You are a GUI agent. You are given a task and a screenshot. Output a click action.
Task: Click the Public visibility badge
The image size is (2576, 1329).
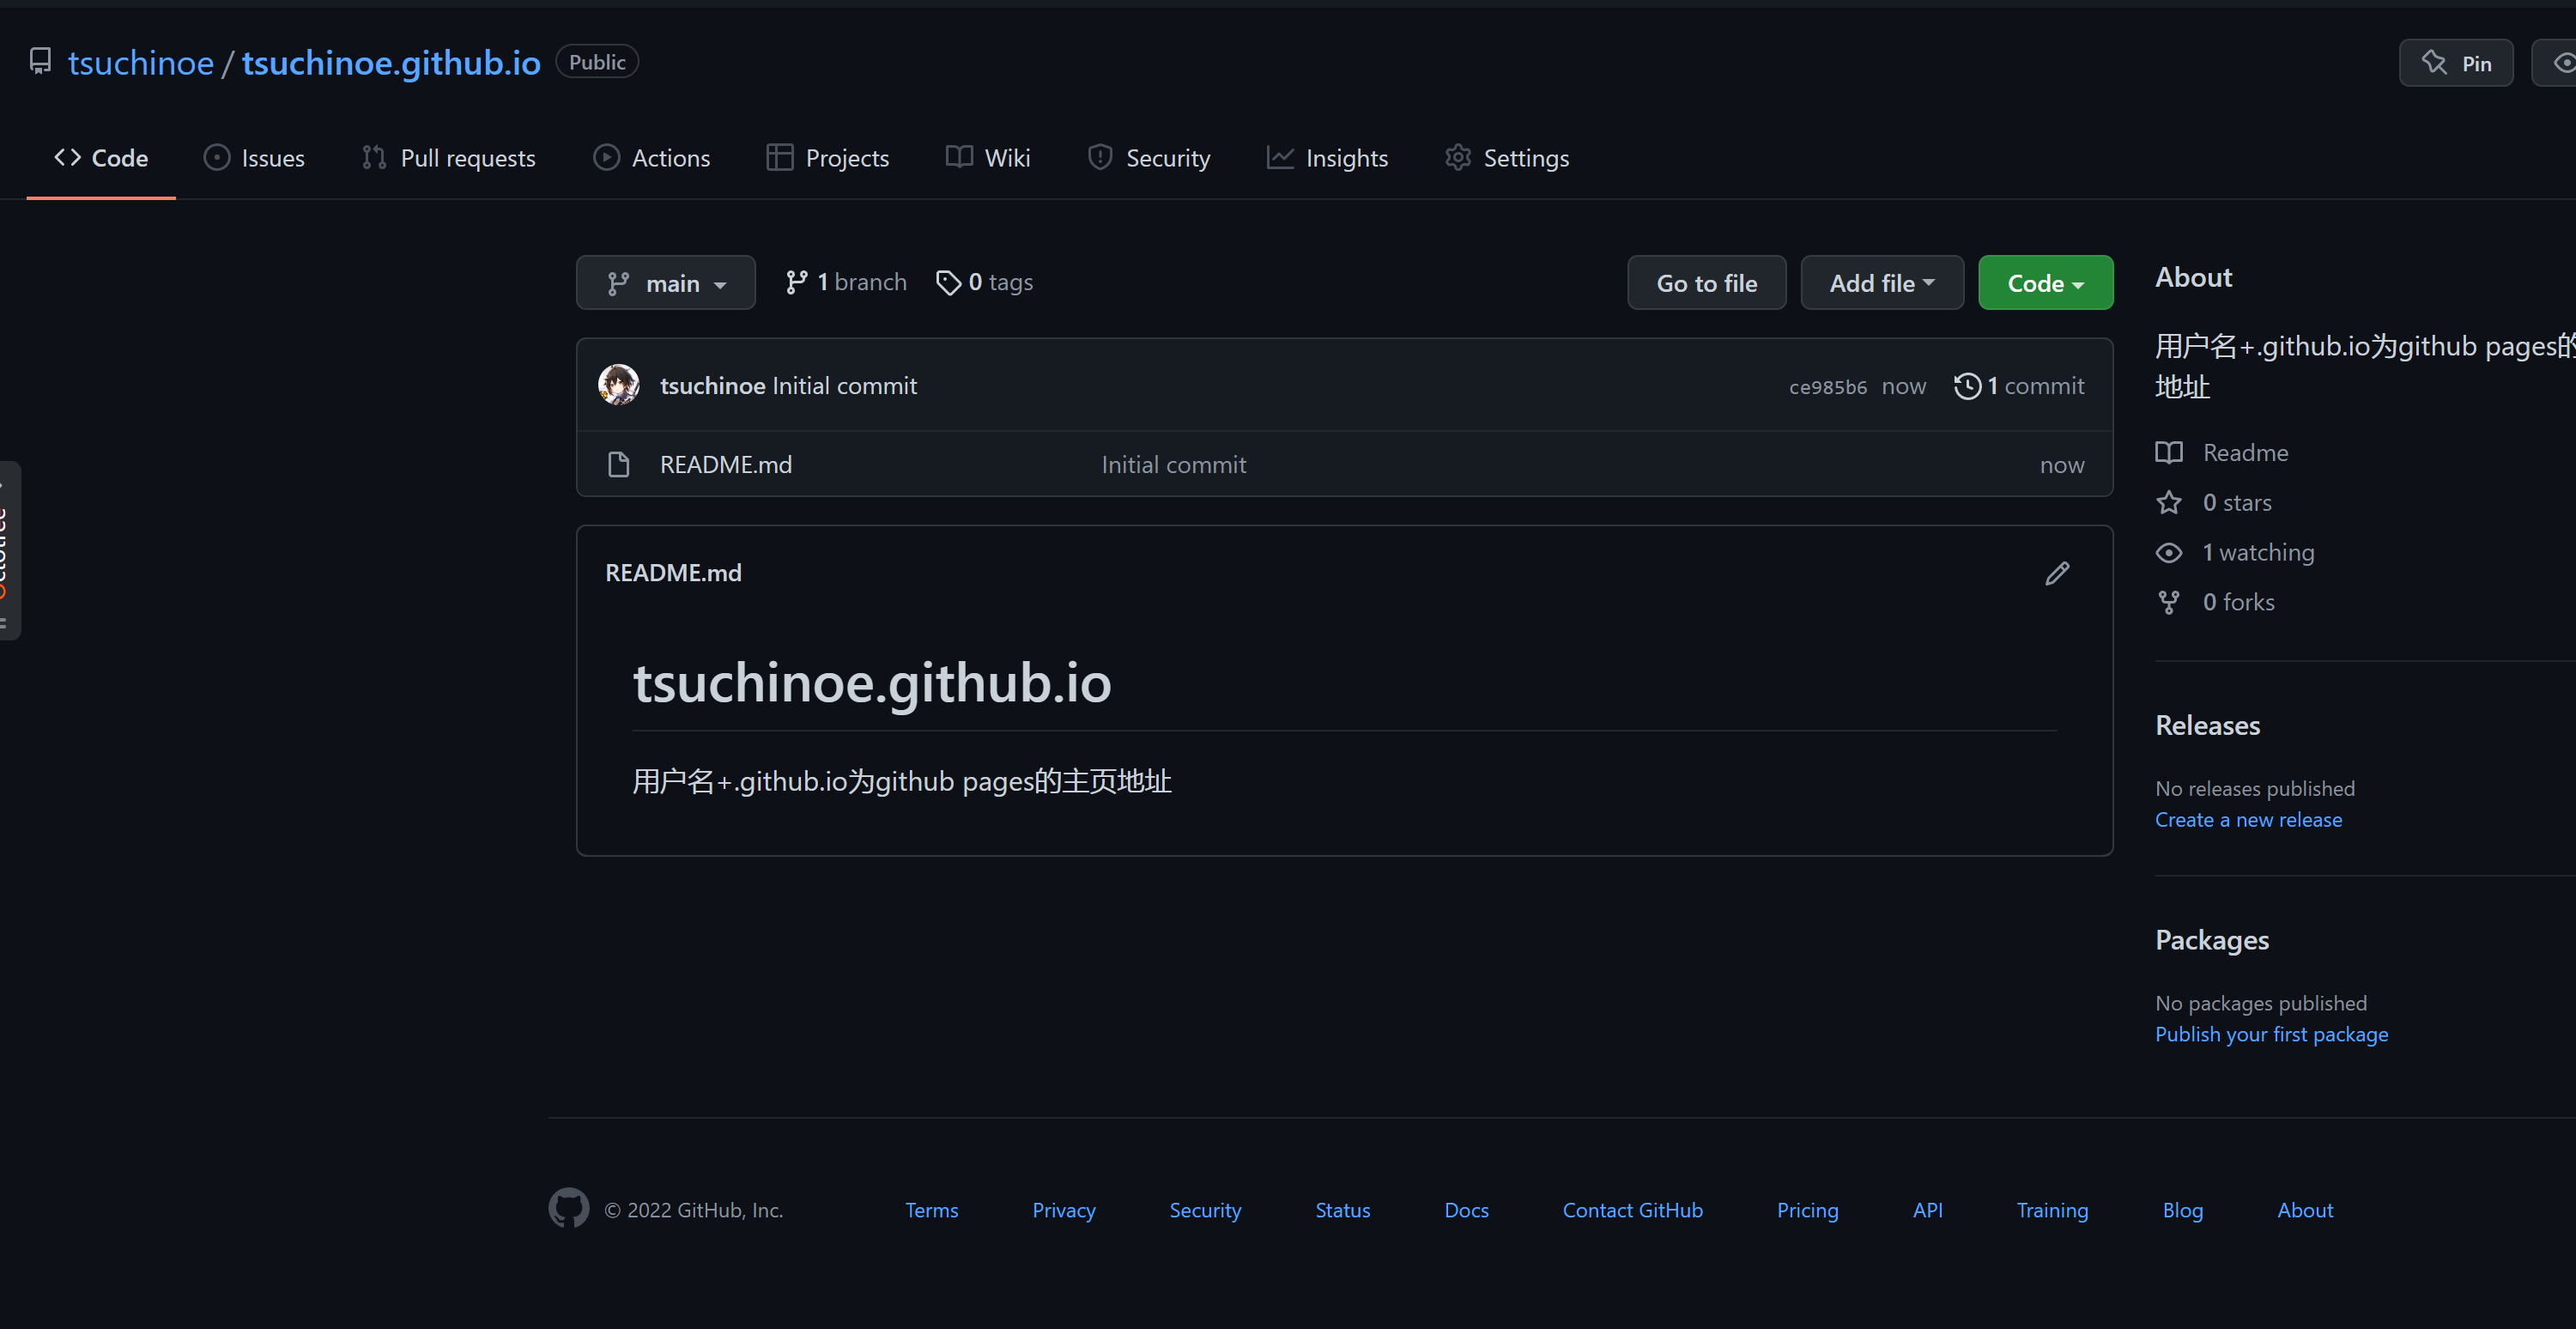[x=597, y=62]
